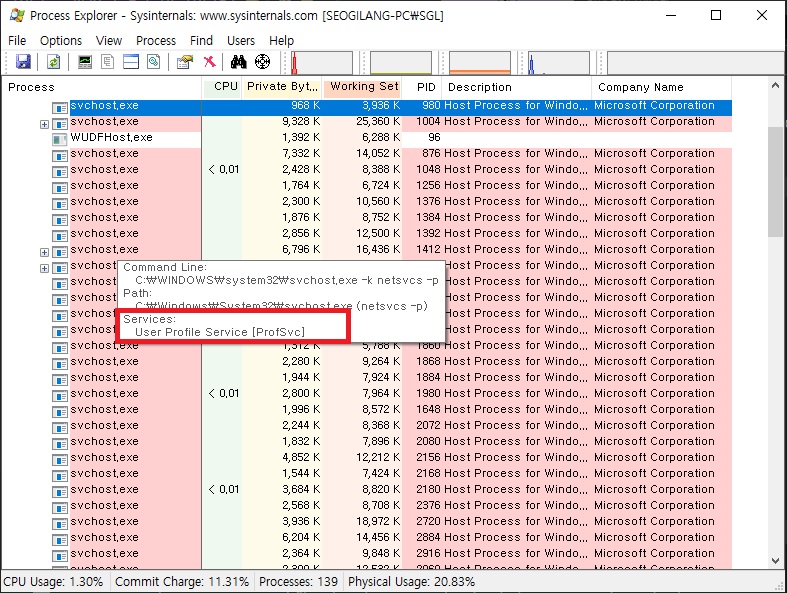Open process Properties toolbar icon
Screen dimensions: 787x593
(184, 62)
